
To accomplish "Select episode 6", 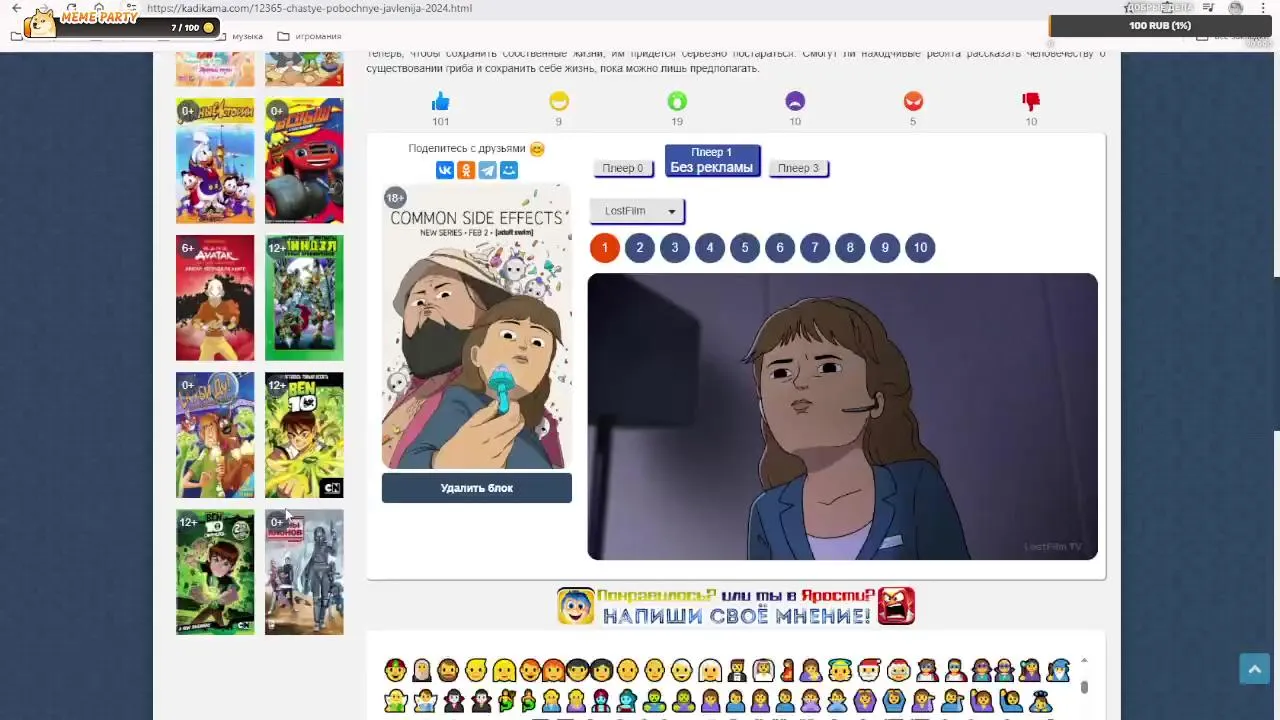I will (x=780, y=248).
